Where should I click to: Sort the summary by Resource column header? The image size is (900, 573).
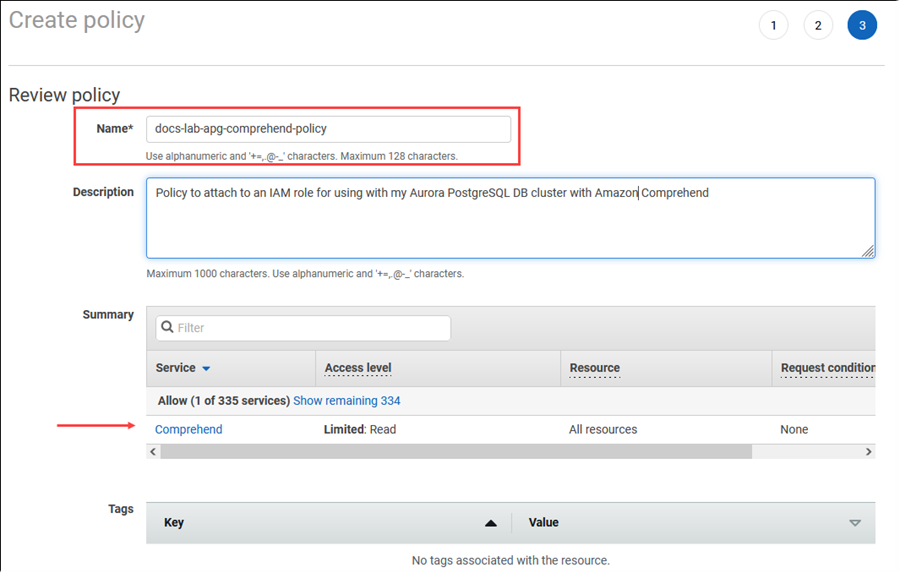pos(595,368)
